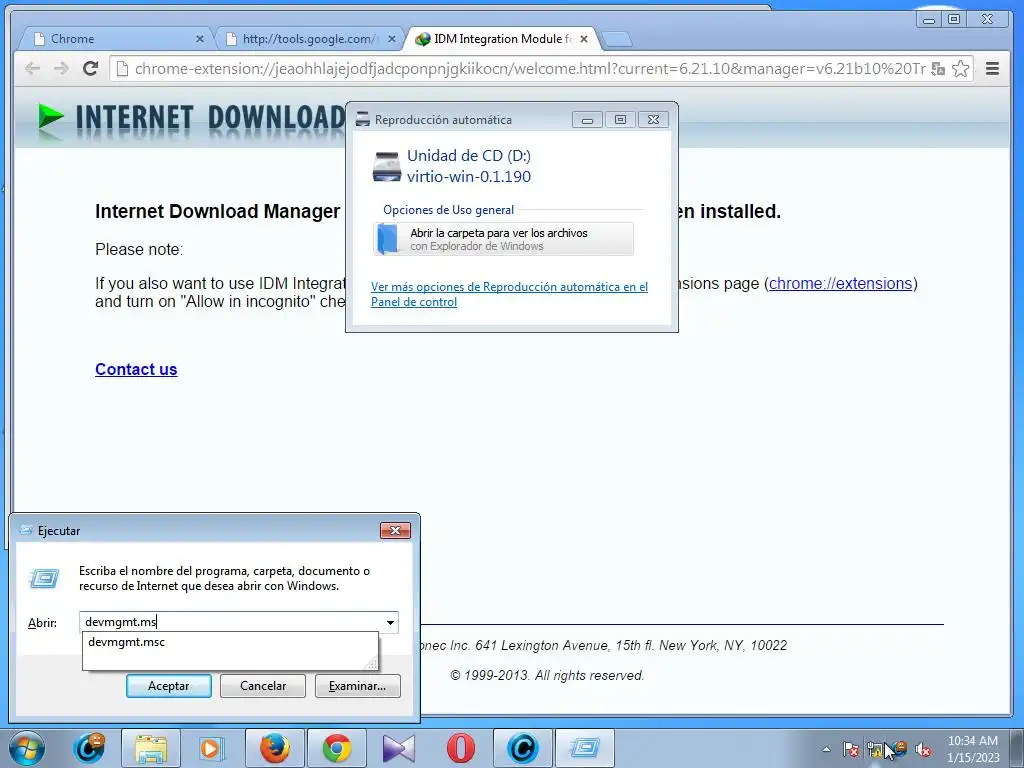Click the address bar URL field
The width and height of the screenshot is (1024, 768).
coord(529,69)
